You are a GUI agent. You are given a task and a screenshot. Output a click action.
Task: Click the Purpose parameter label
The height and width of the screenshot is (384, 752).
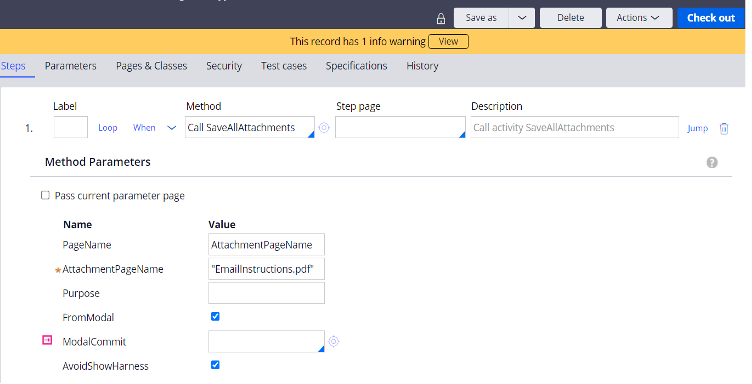[x=81, y=293]
